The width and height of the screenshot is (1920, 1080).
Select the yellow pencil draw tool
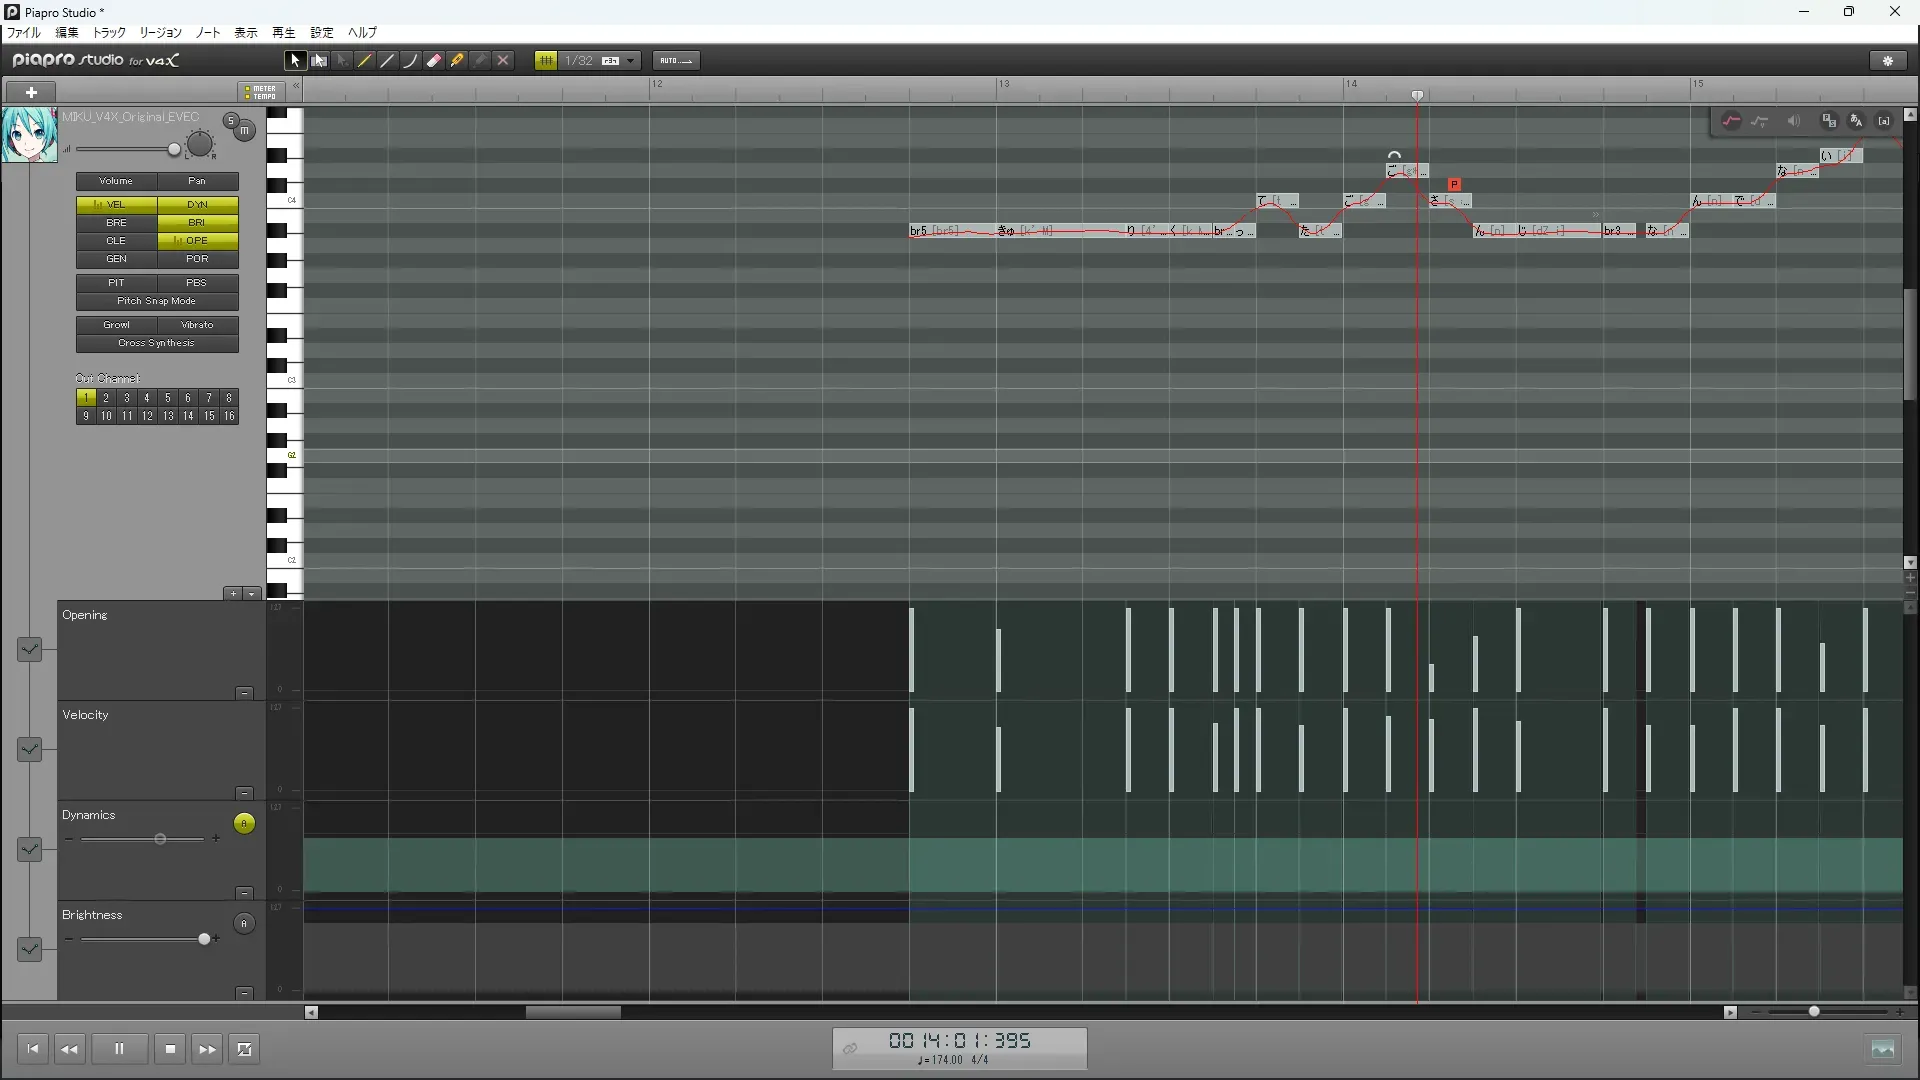tap(365, 61)
